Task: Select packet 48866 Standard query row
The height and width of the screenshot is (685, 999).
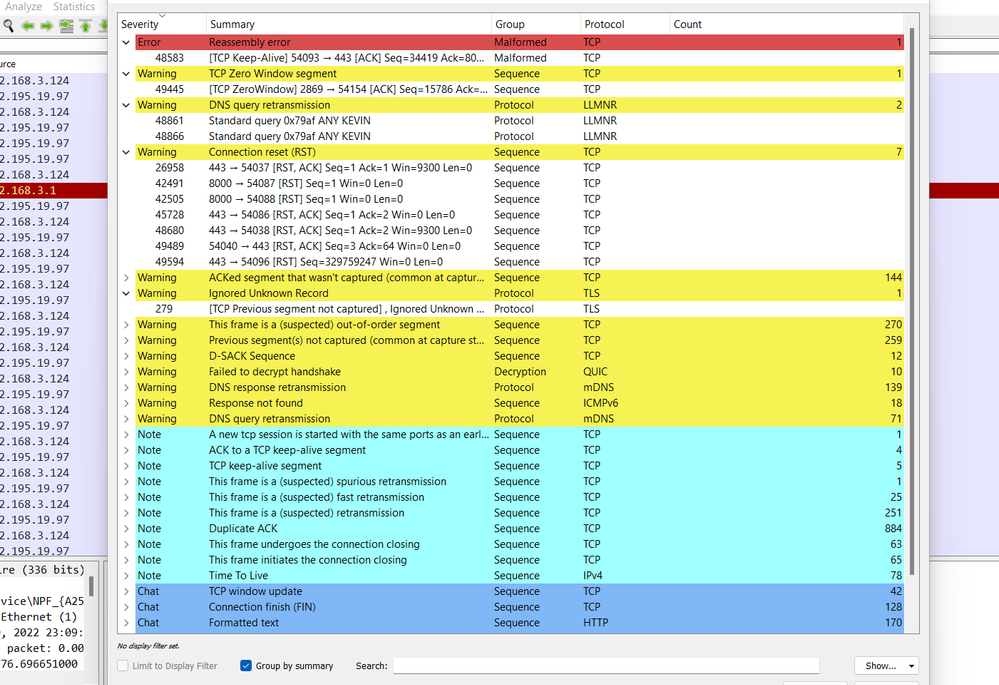Action: (x=519, y=136)
